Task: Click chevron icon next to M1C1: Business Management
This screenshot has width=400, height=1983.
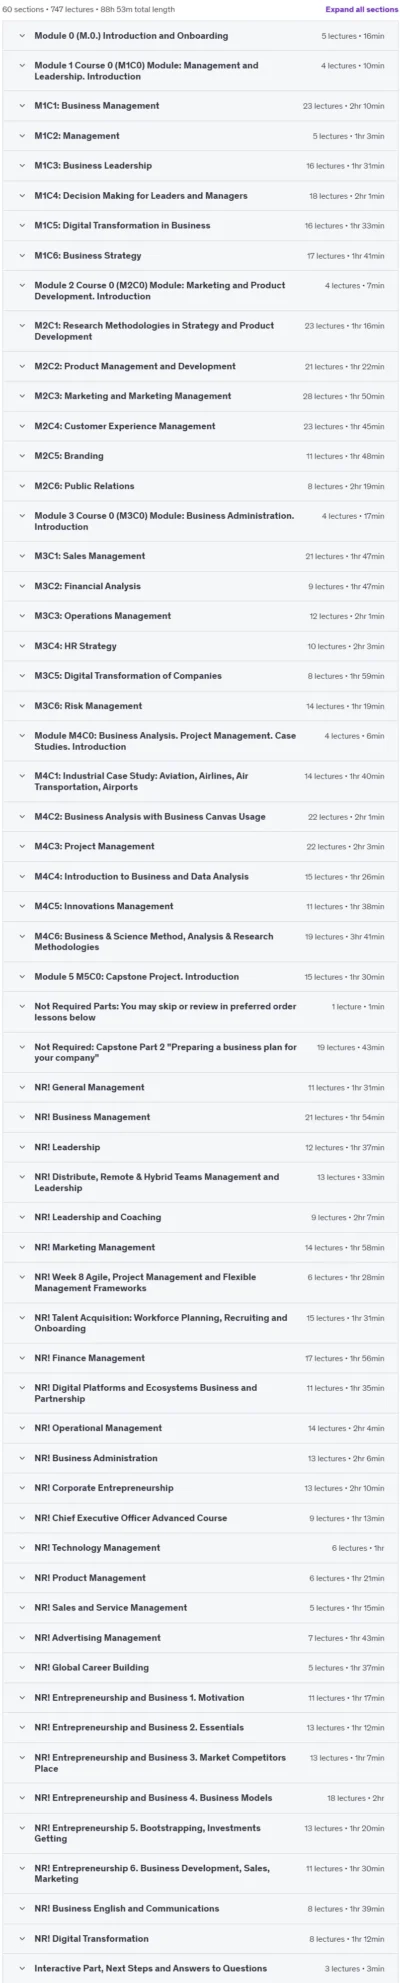Action: coord(21,106)
